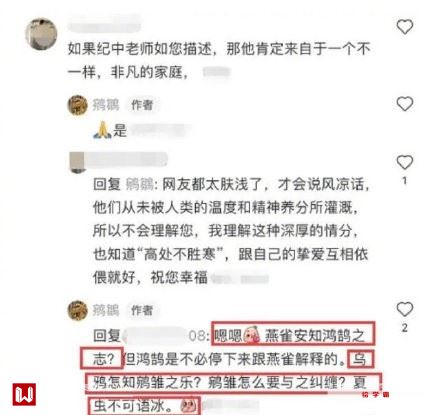
Task: Toggle the heart showing 2 likes
Action: [x=405, y=309]
